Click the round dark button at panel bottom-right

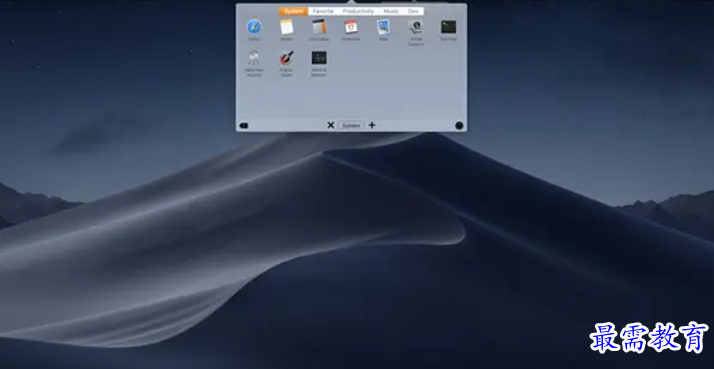coord(459,125)
